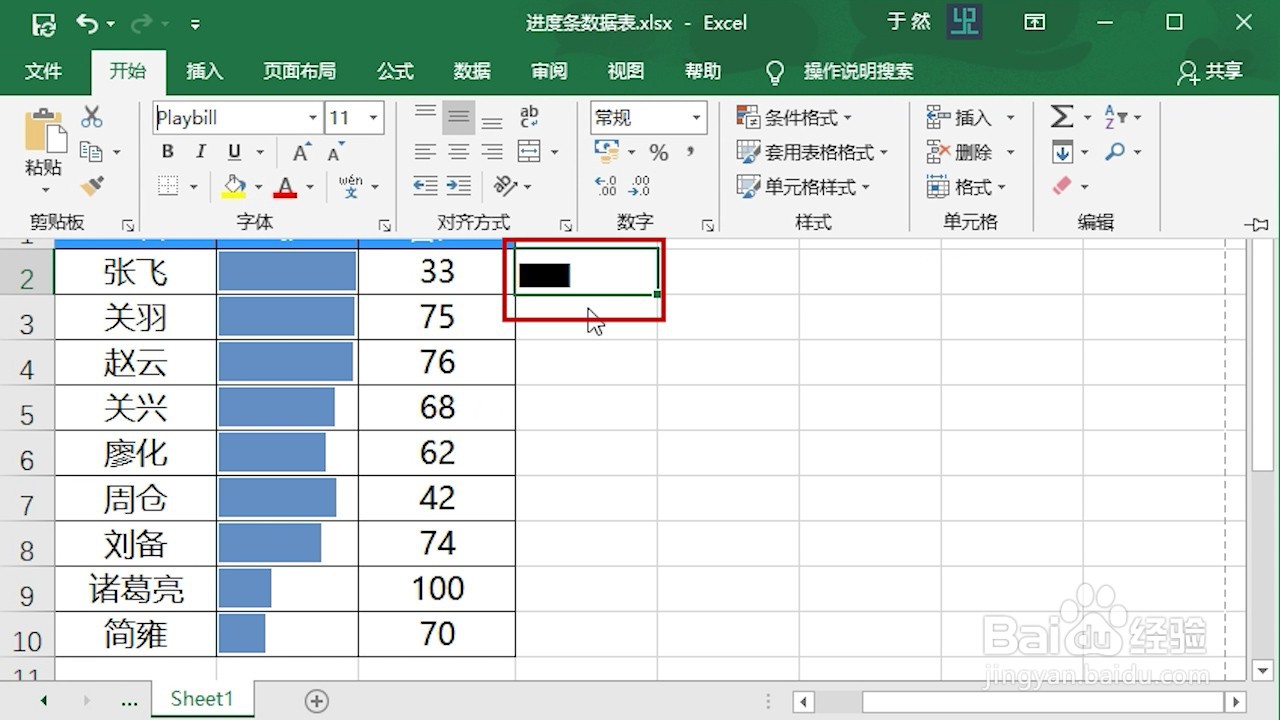Open the 字体颜色 red color swatch
1280x720 pixels.
coord(284,186)
